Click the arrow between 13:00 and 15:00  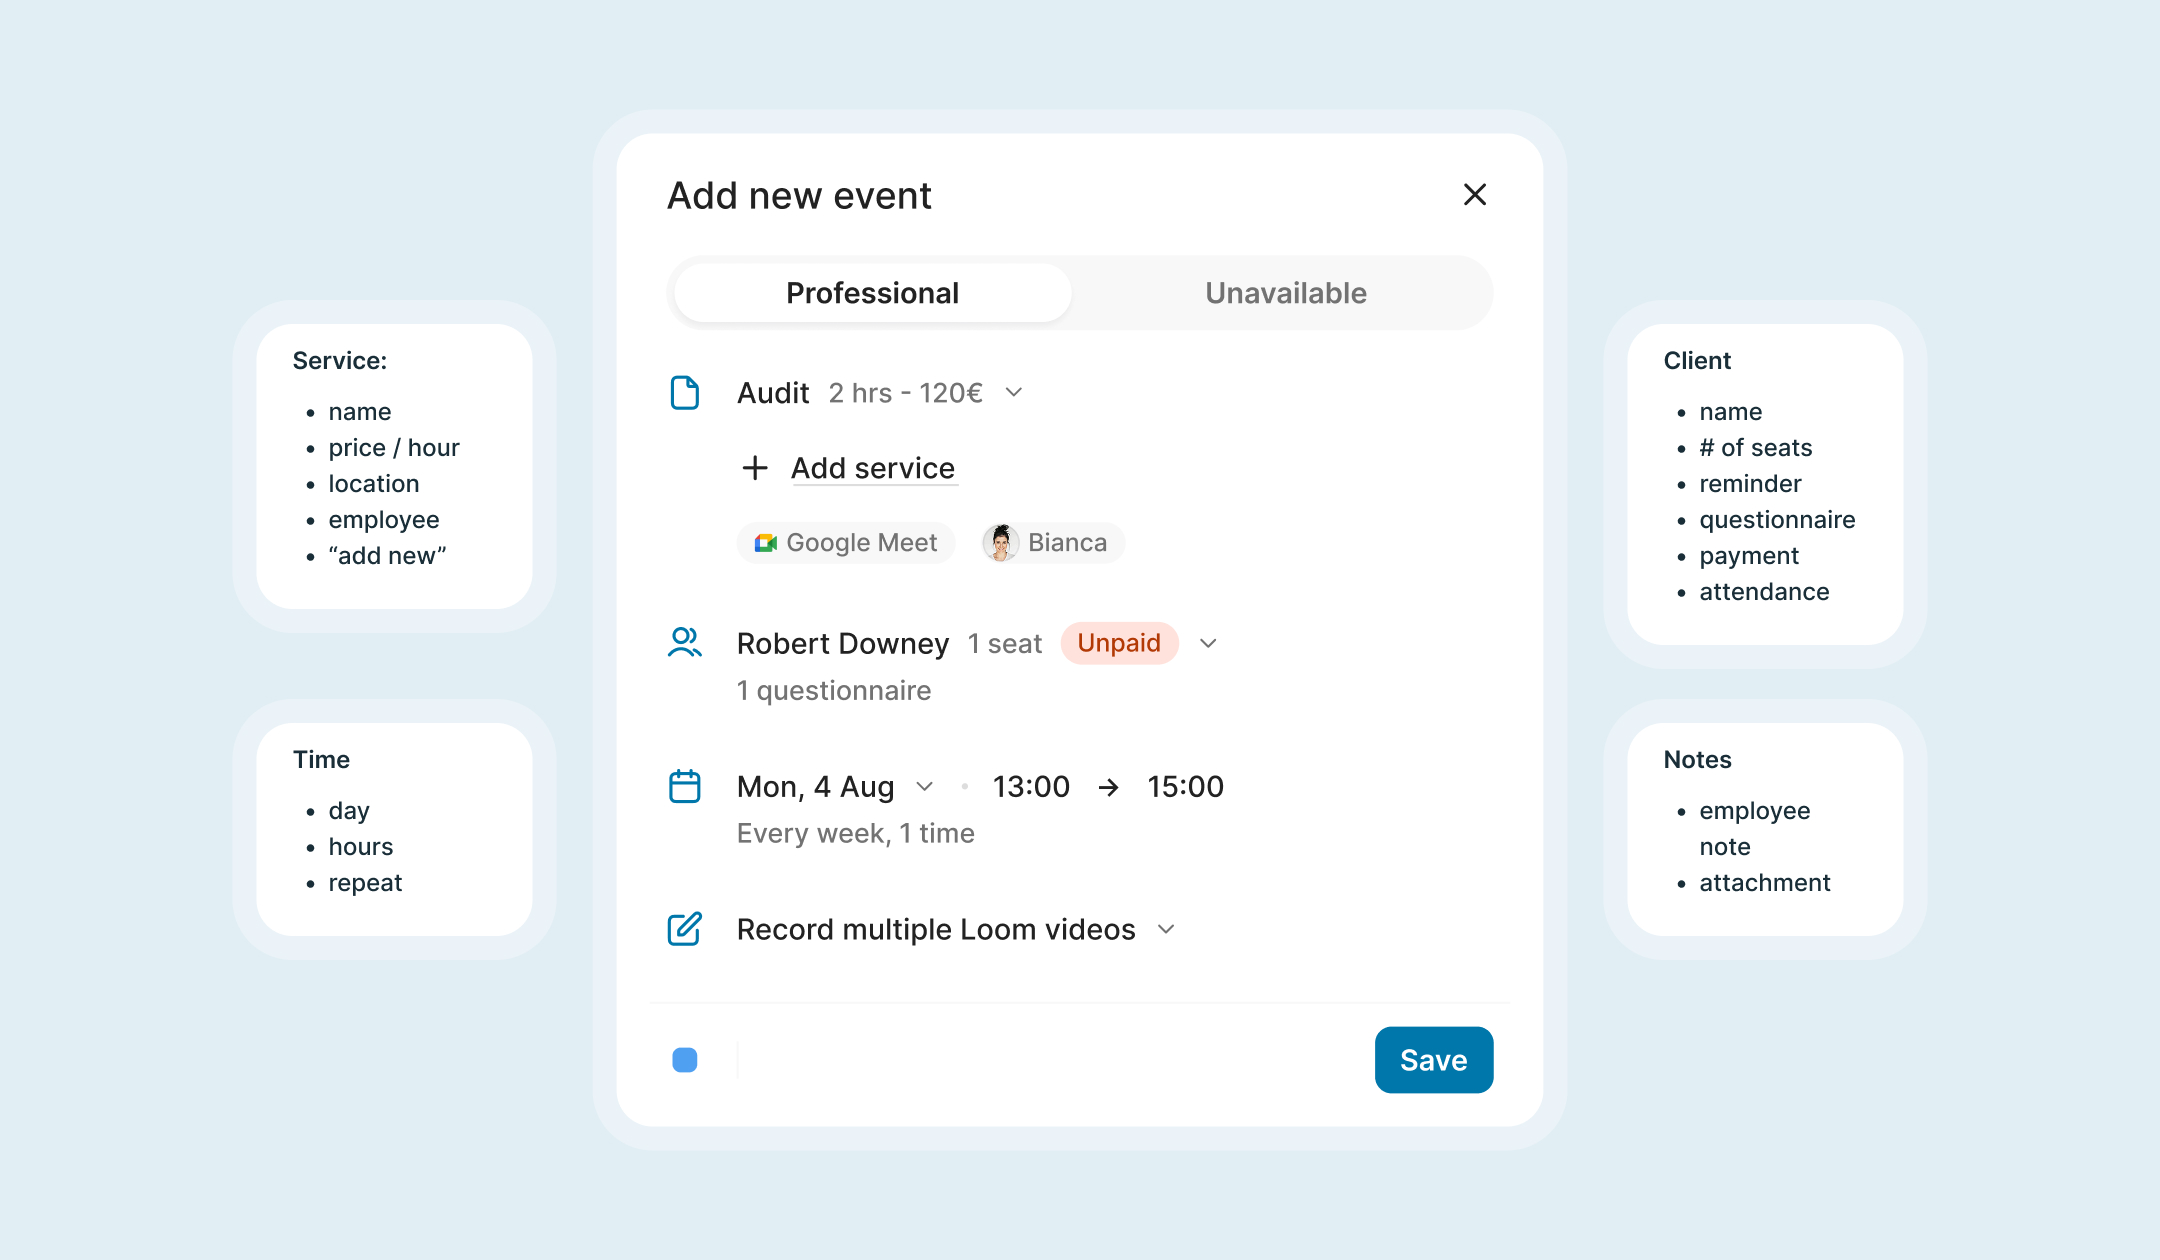pos(1108,787)
